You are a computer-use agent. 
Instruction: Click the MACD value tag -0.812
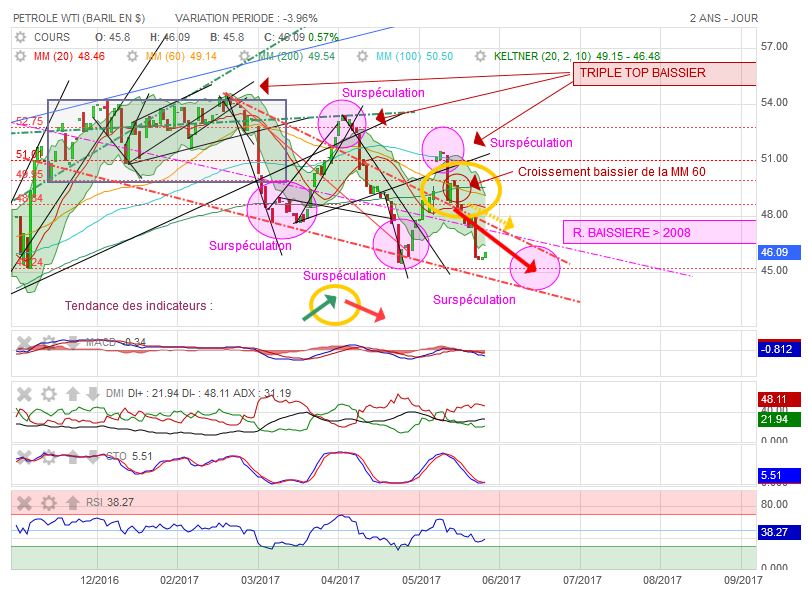(x=780, y=349)
